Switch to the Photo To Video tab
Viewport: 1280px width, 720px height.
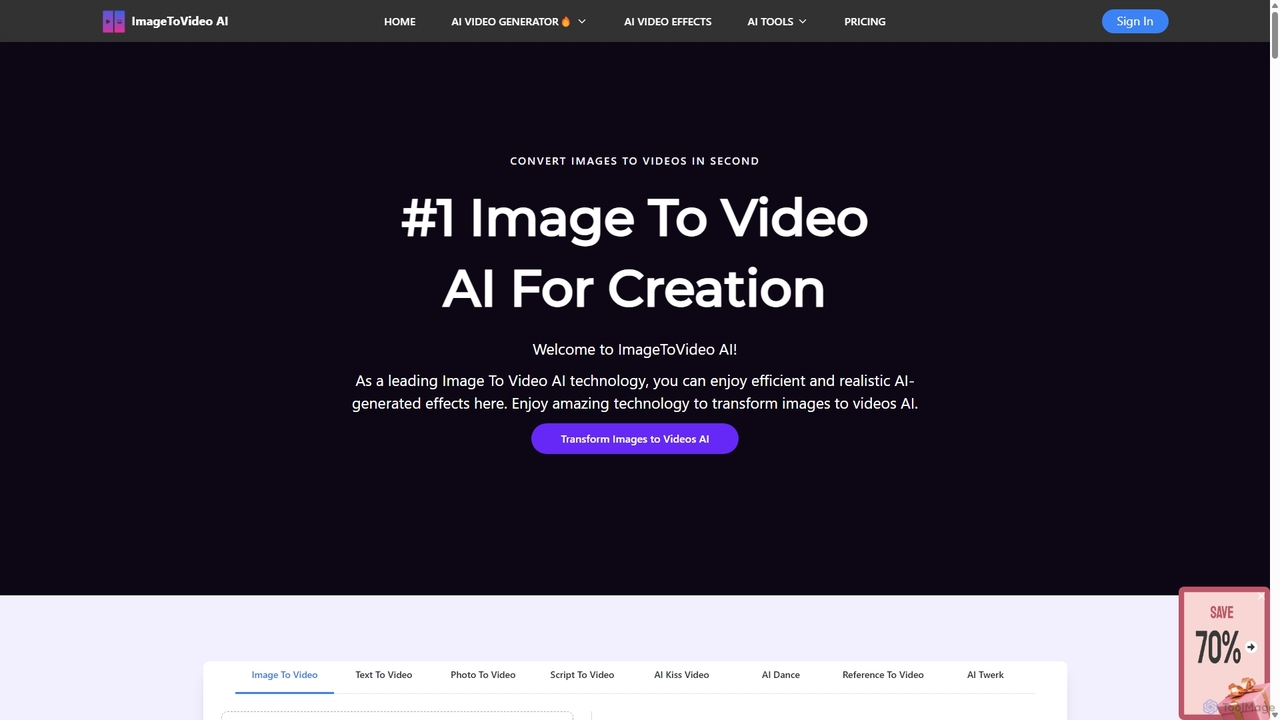483,675
